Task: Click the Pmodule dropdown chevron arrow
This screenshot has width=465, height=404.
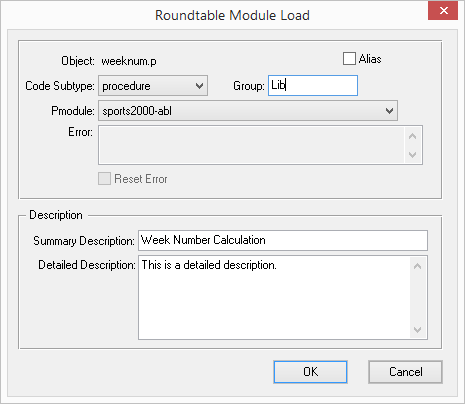Action: coord(389,111)
